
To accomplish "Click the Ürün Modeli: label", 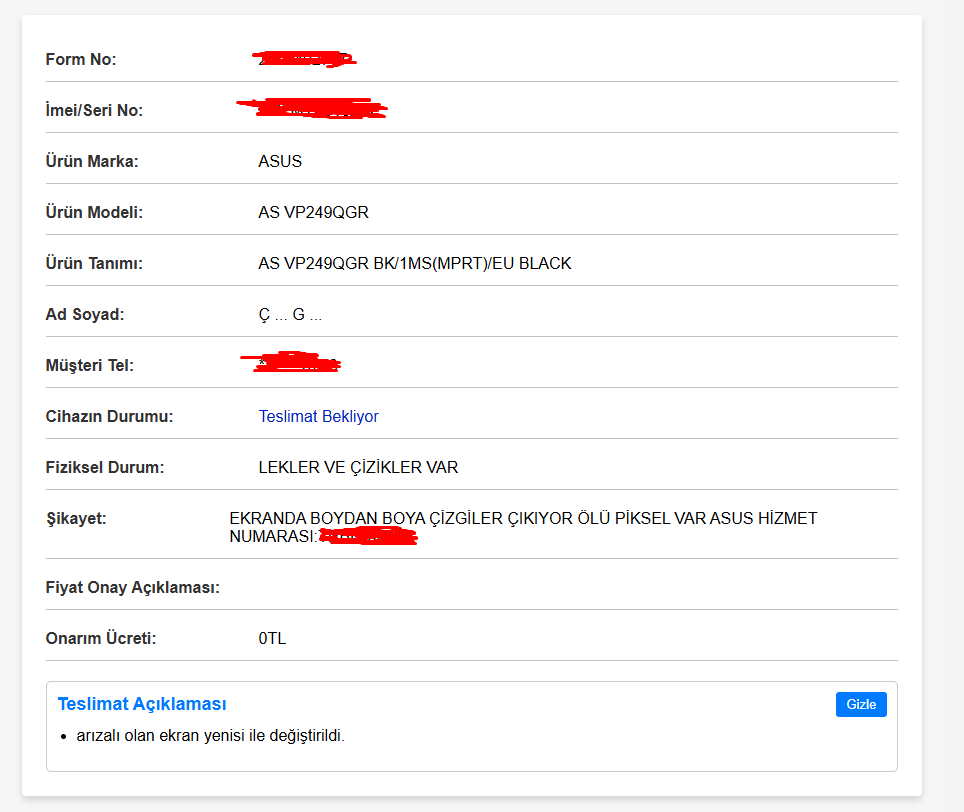I will pos(94,212).
